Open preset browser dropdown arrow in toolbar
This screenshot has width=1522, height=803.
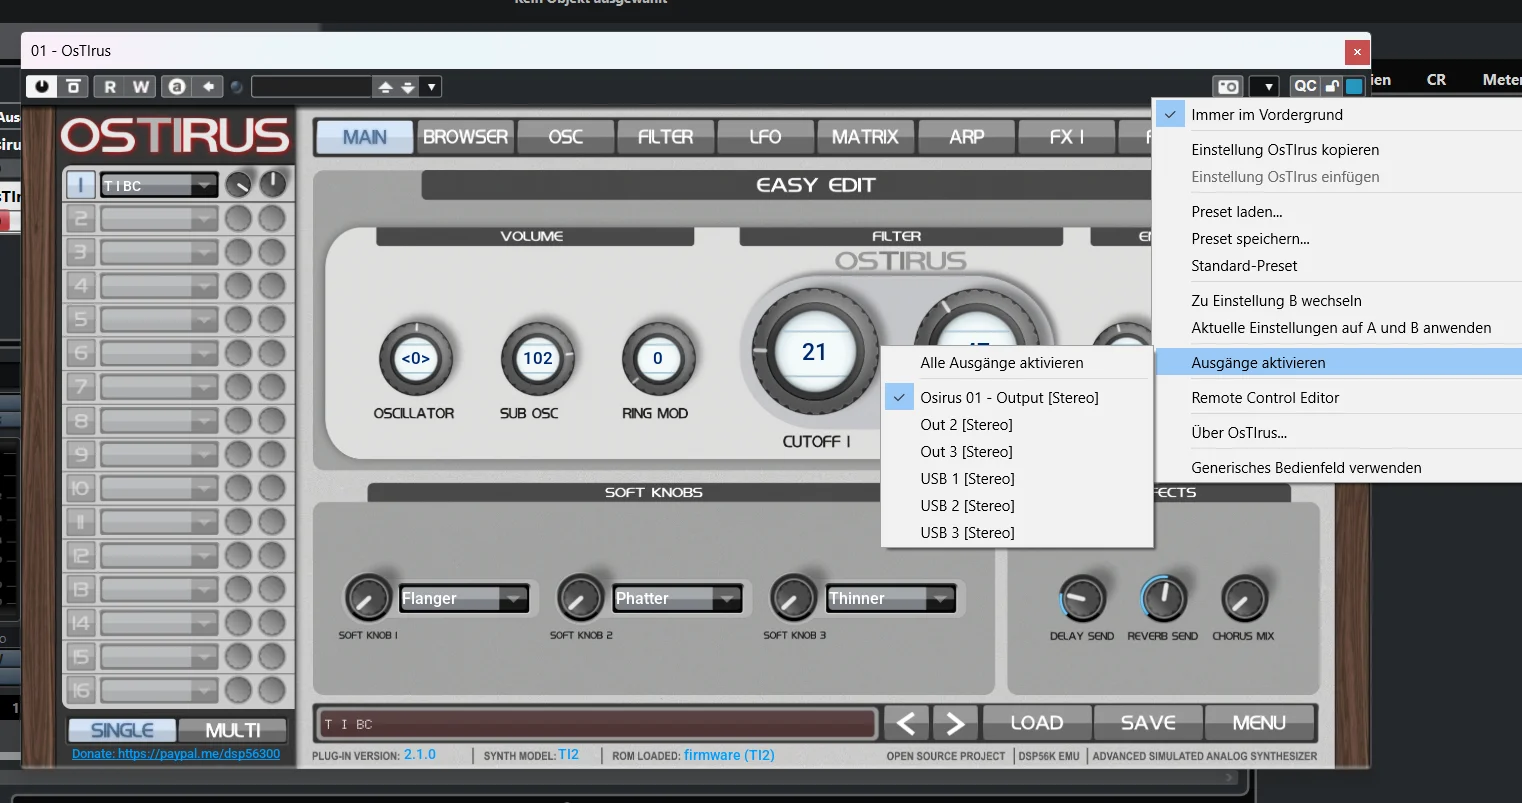(431, 87)
